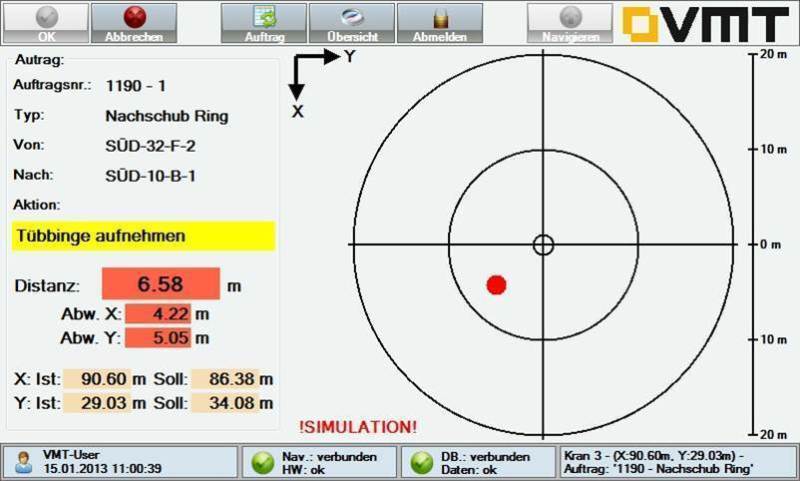Click the green DB connected status icon
This screenshot has width=800, height=481.
tap(421, 463)
